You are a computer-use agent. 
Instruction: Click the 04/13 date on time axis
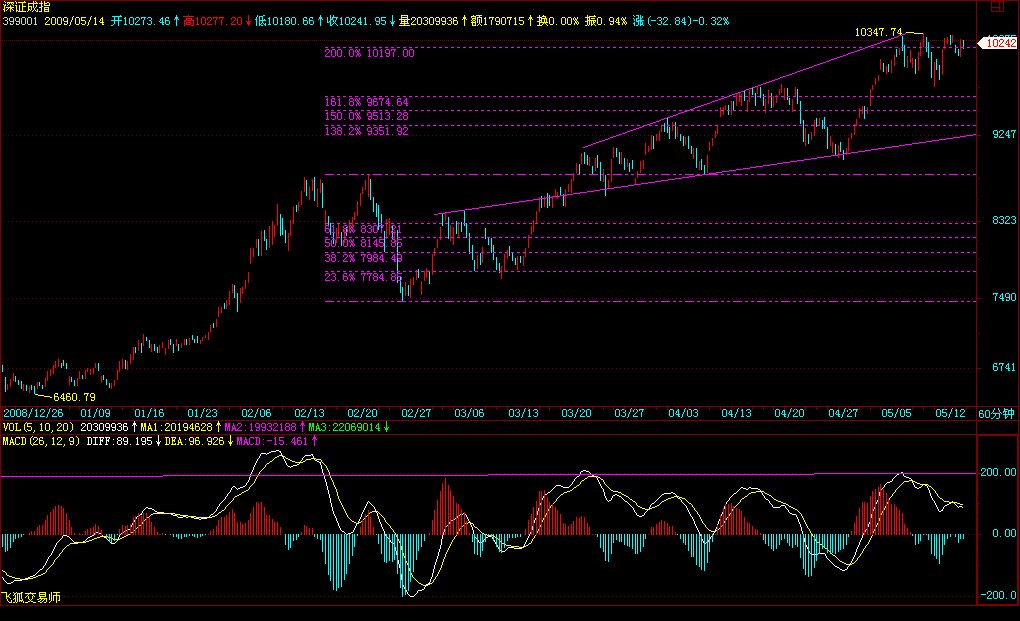736,414
